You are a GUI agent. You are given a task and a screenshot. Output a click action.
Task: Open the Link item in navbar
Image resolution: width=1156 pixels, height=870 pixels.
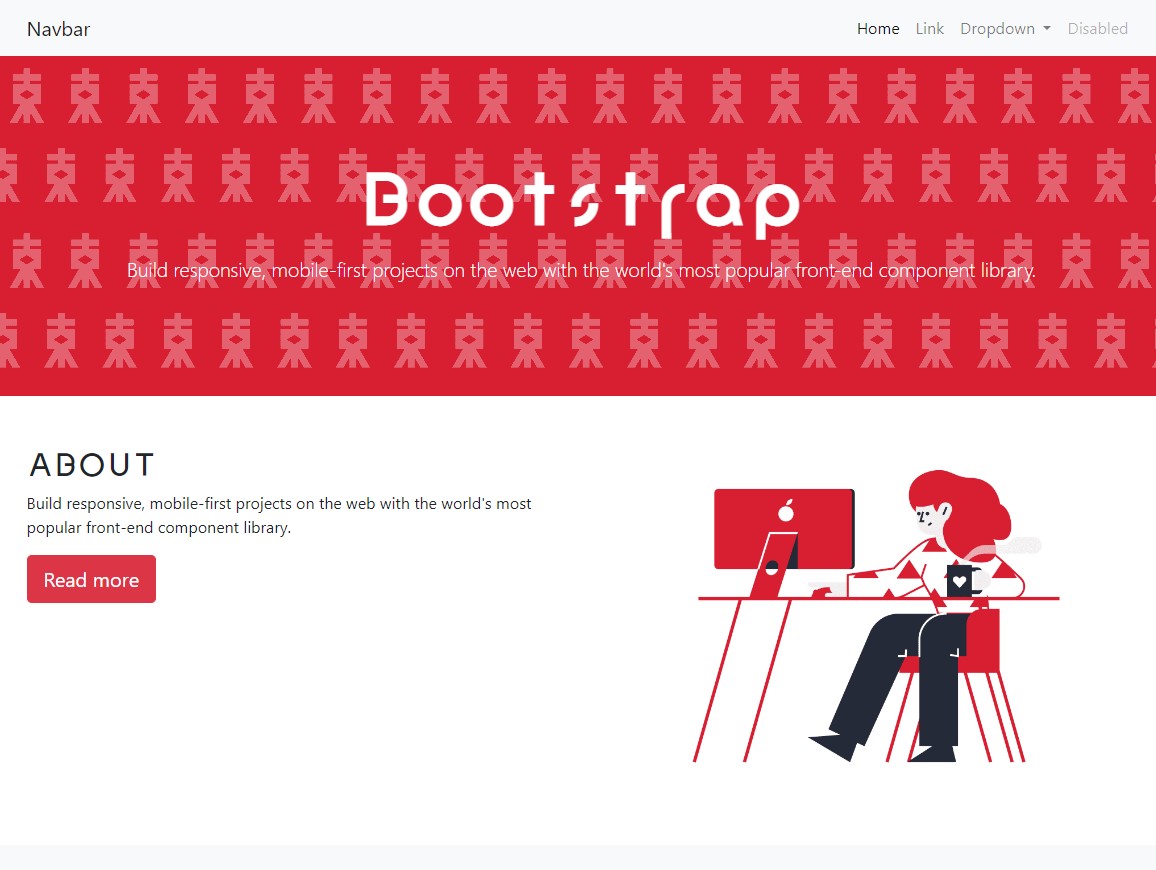coord(929,29)
